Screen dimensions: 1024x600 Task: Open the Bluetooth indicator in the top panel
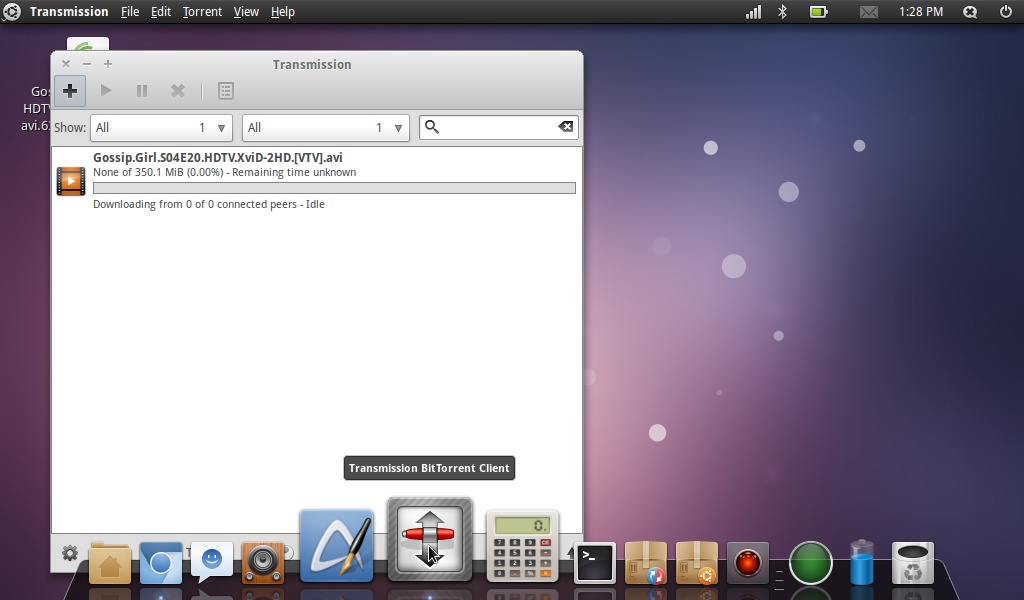pyautogui.click(x=782, y=12)
